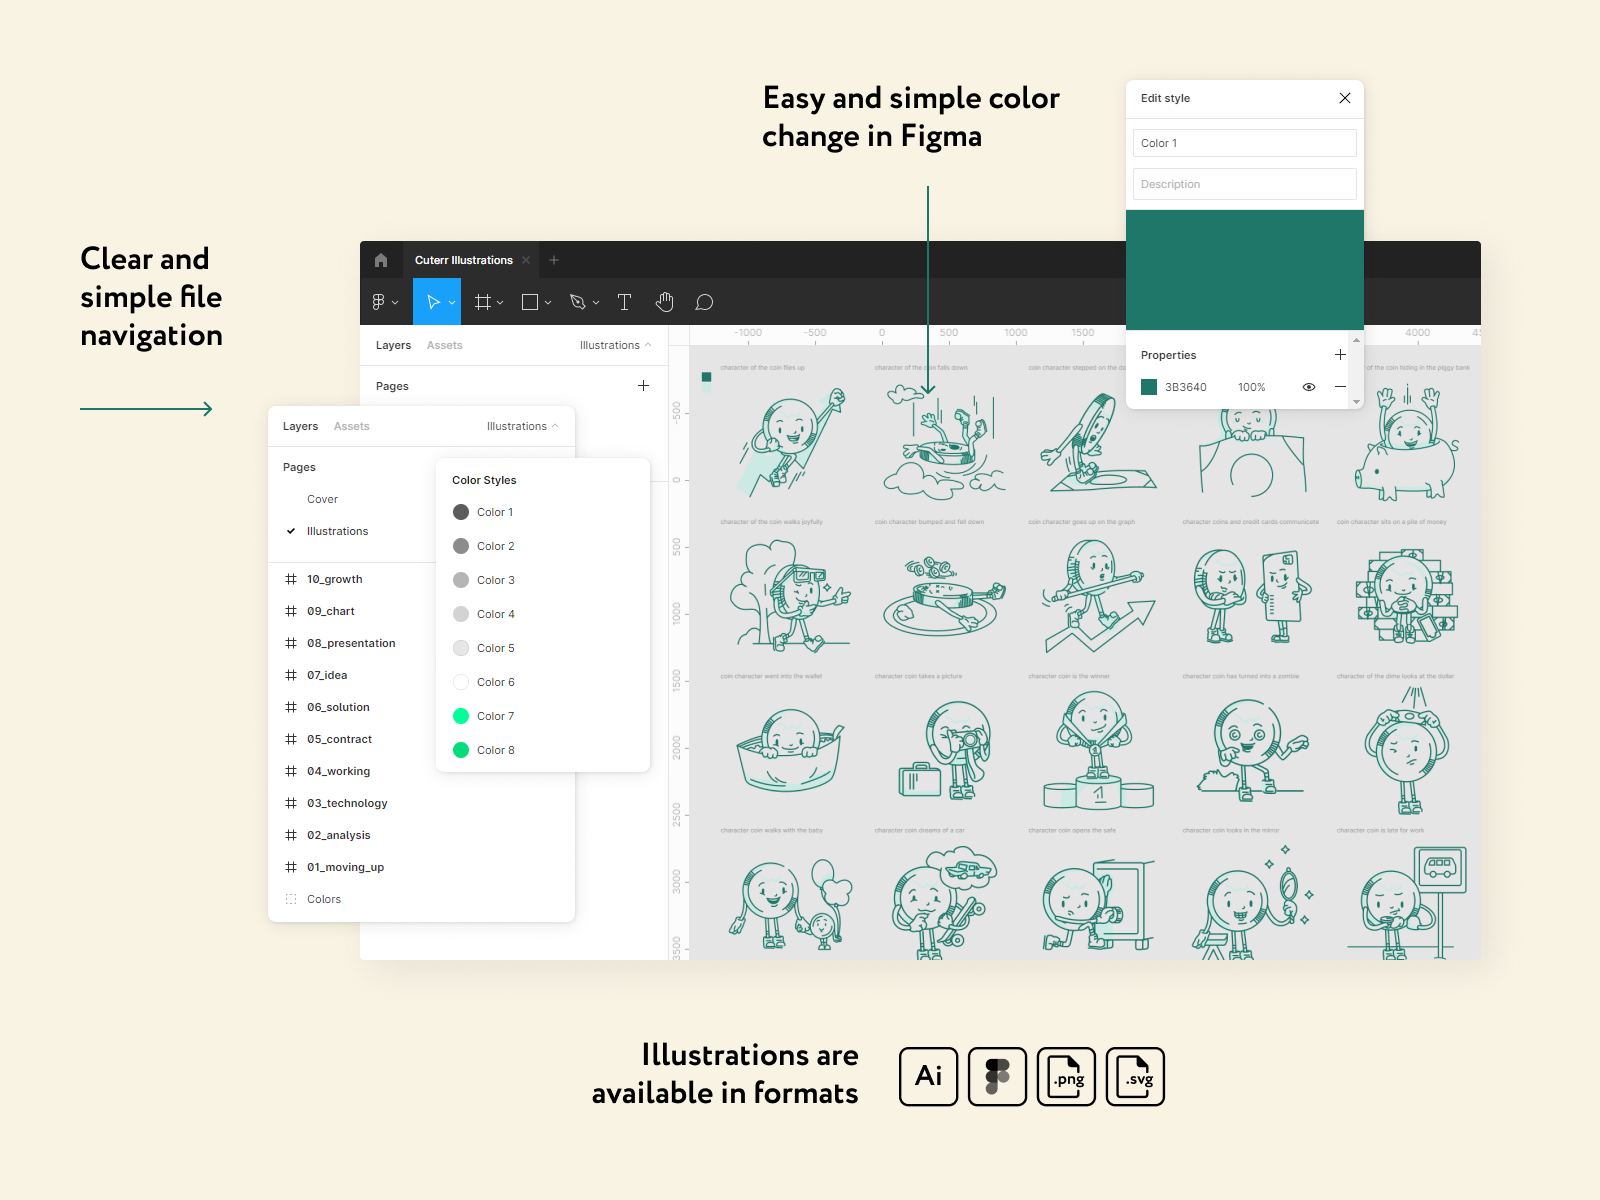Close the Edit style dialog
Viewport: 1600px width, 1200px height.
pos(1344,98)
